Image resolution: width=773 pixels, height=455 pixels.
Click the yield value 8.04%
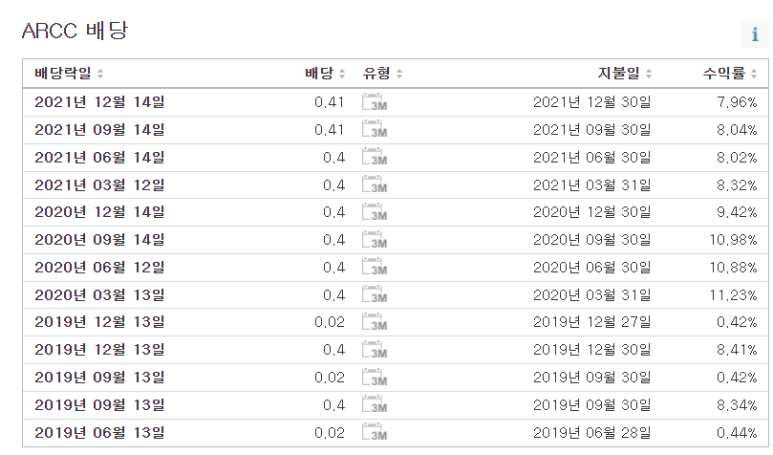pos(737,130)
